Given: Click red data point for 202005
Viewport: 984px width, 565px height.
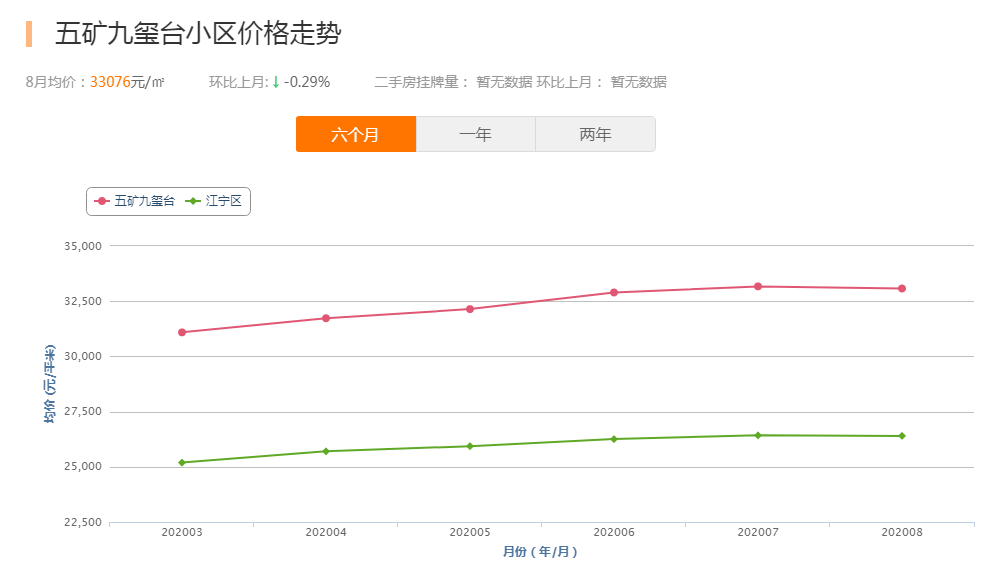Looking at the screenshot, I should [470, 309].
